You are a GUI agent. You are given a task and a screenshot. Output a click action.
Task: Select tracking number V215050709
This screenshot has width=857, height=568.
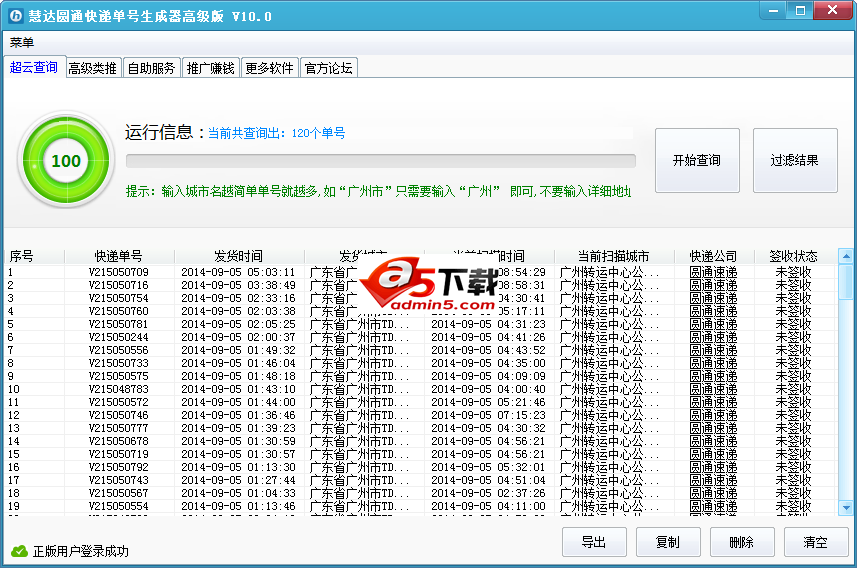coord(119,272)
